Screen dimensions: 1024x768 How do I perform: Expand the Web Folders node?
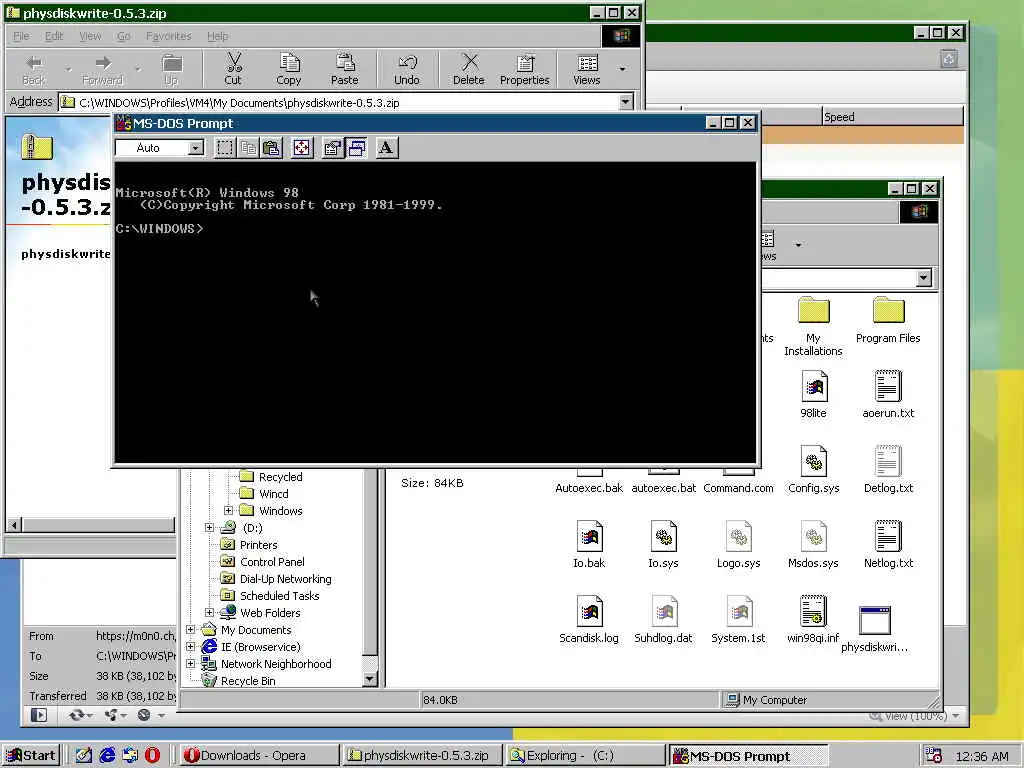click(209, 613)
